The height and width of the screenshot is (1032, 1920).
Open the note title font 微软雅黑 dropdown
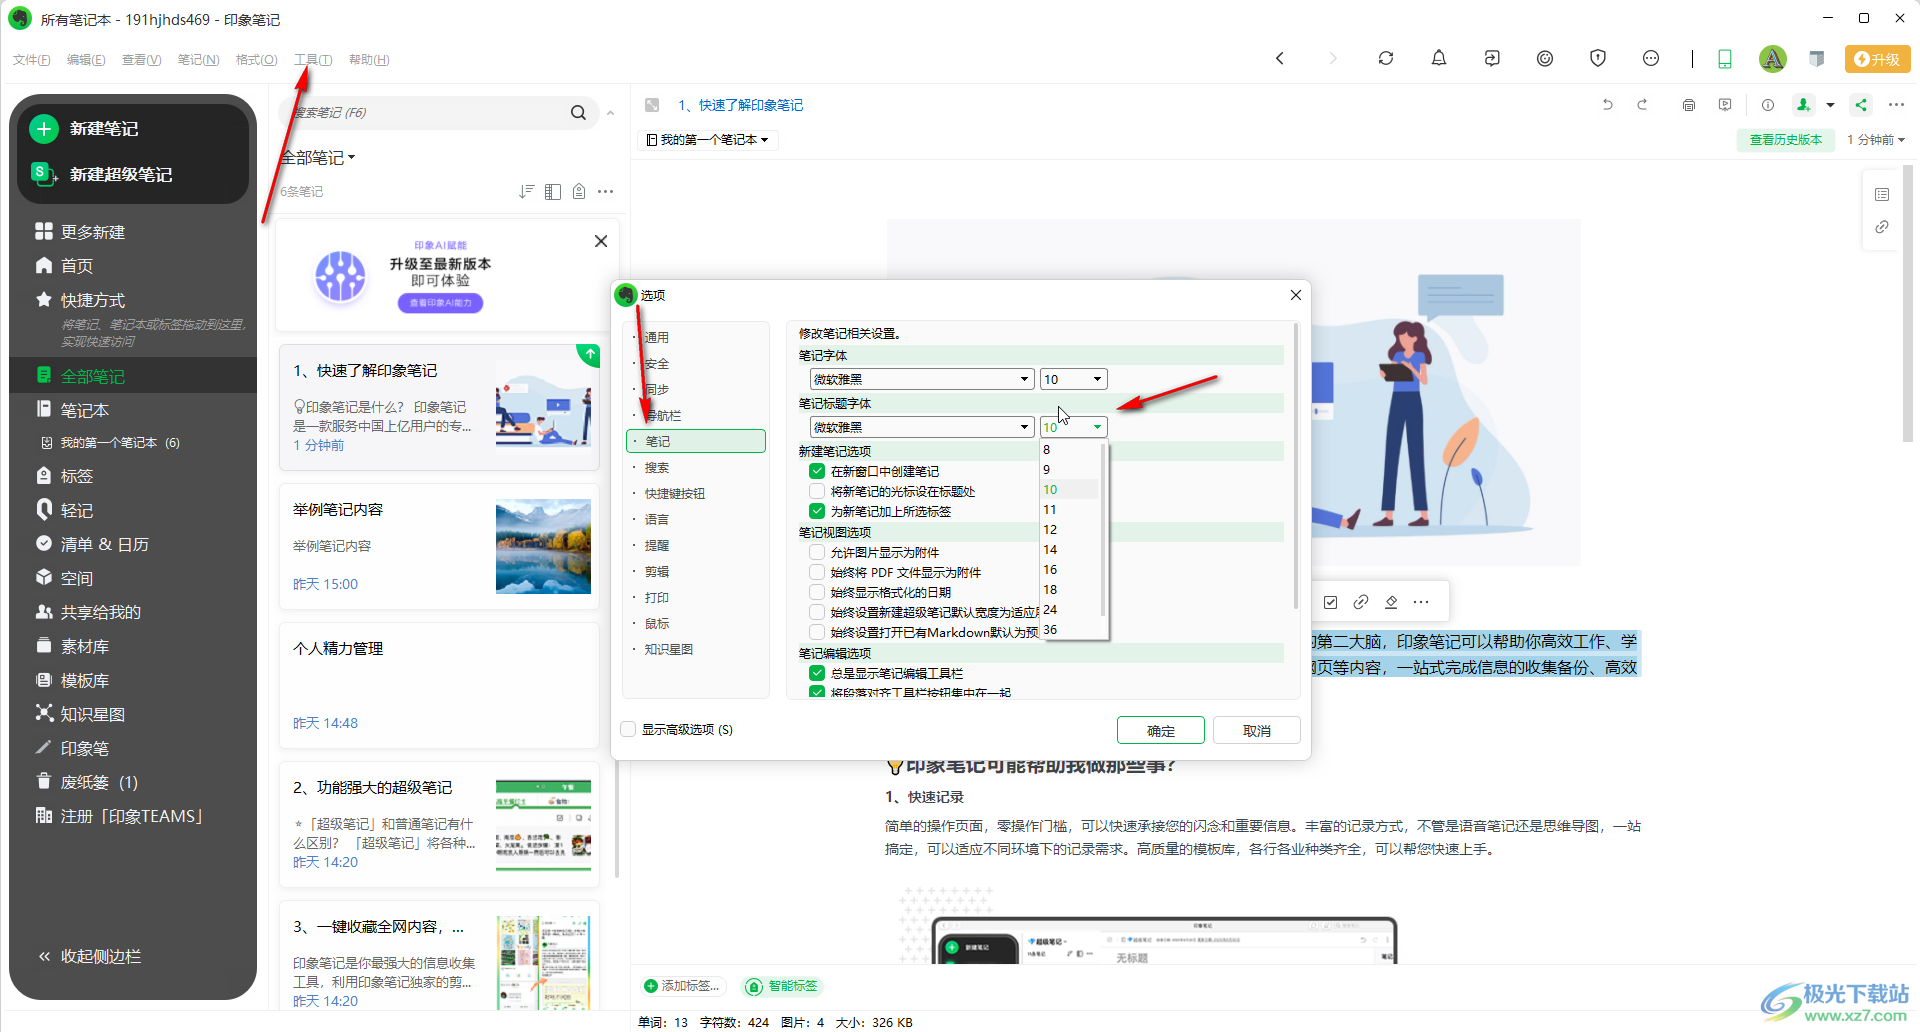[921, 427]
